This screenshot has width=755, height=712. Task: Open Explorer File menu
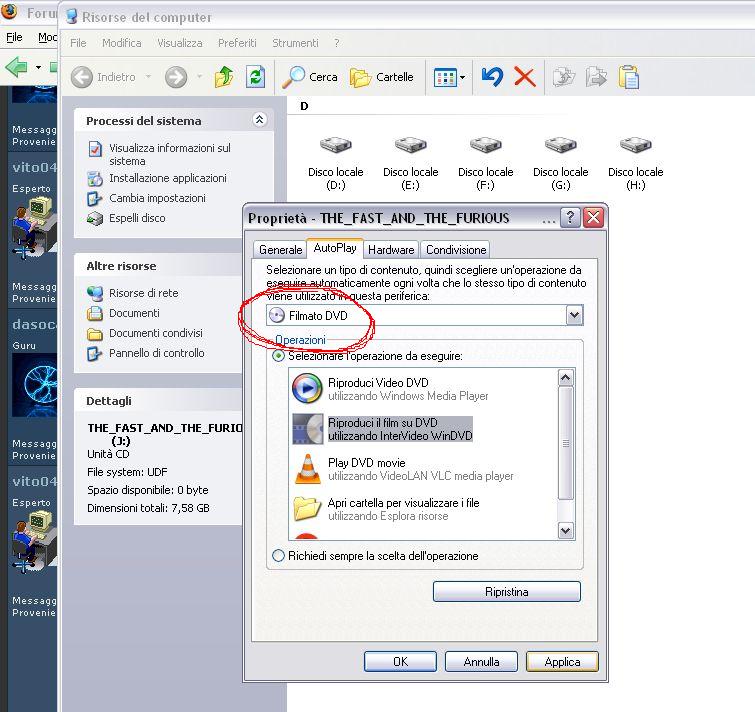(x=78, y=43)
